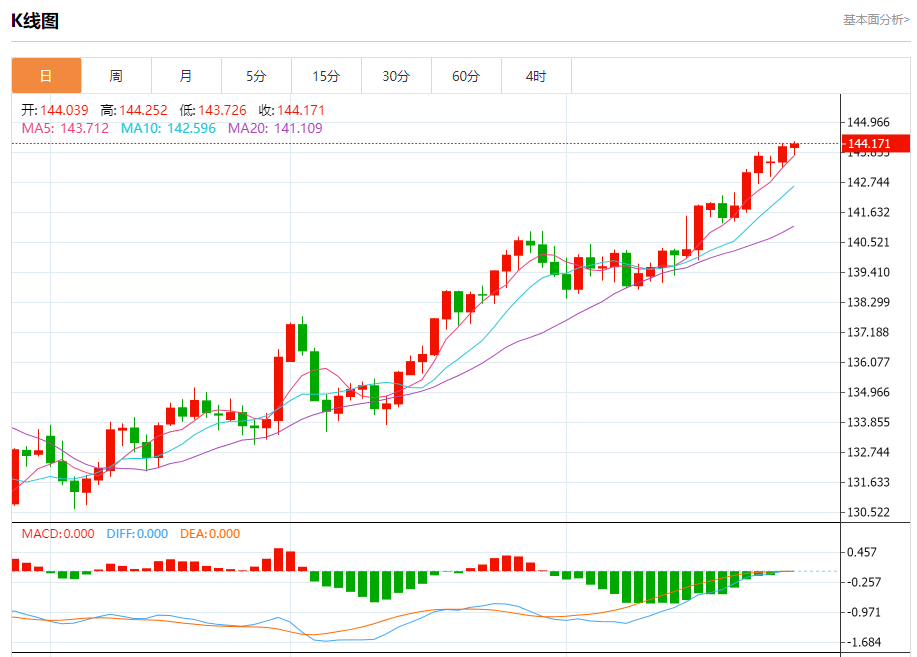Click the MACD value label

58,534
